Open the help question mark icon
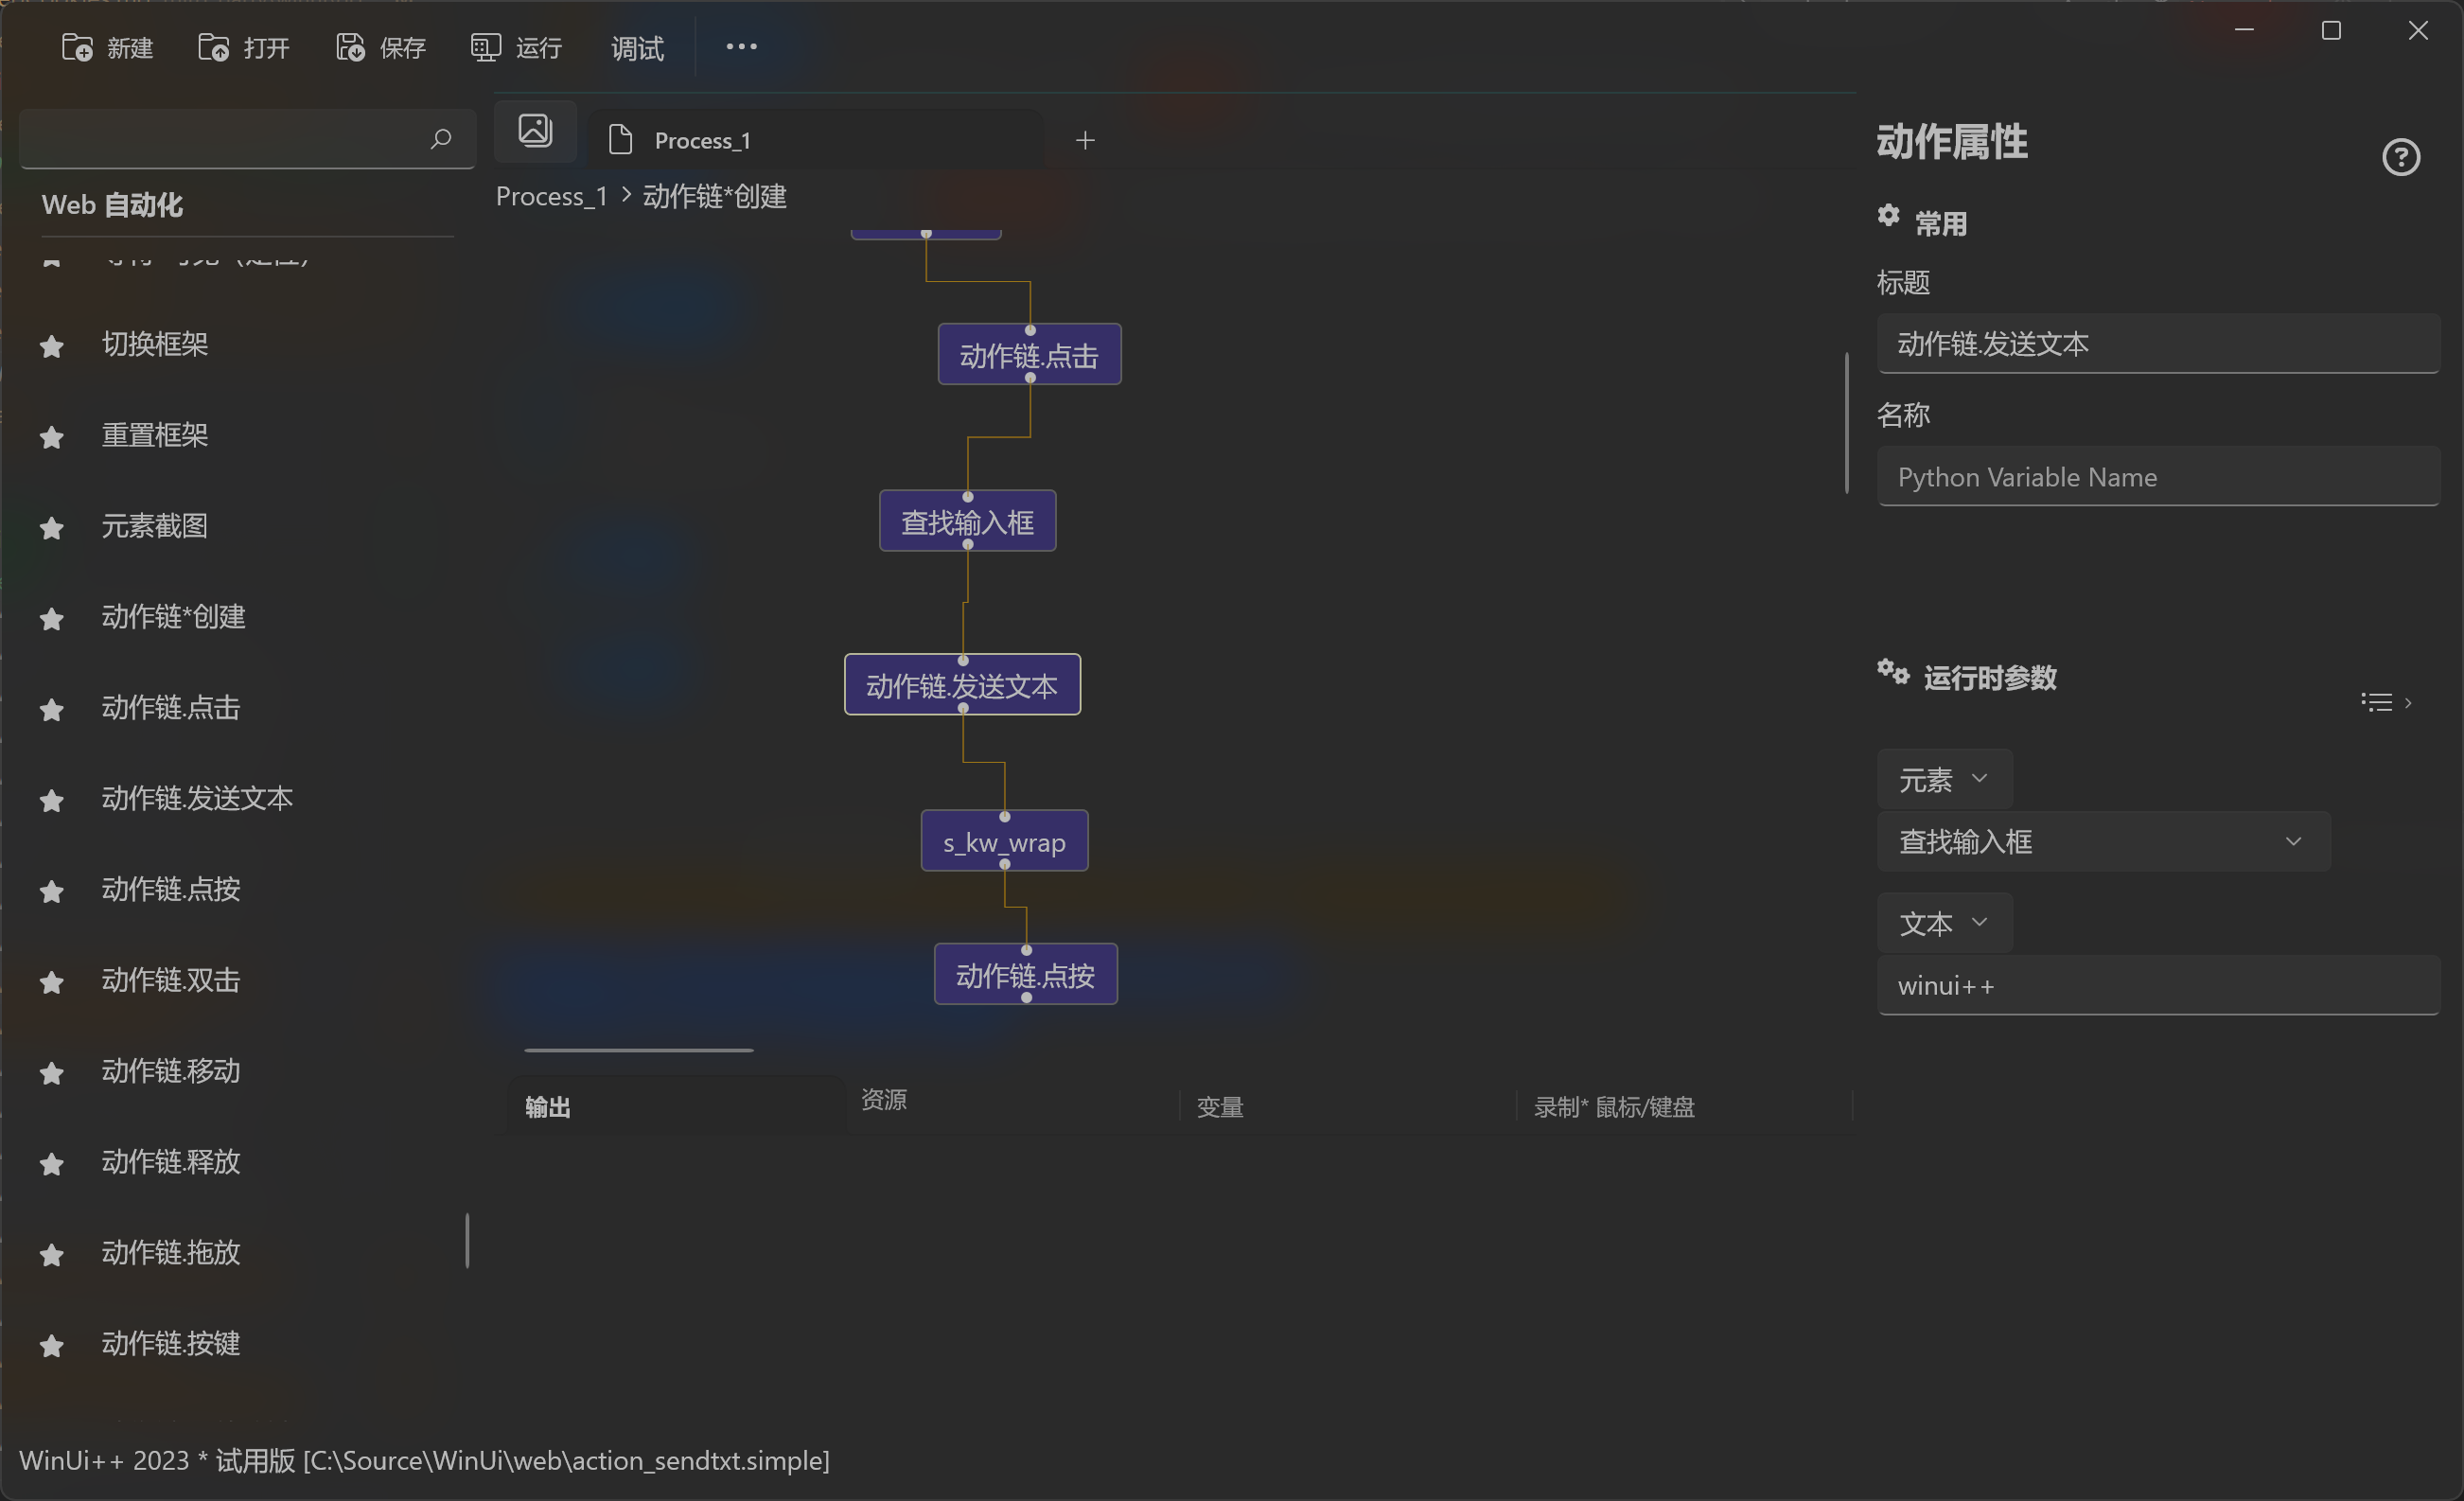Image resolution: width=2464 pixels, height=1501 pixels. tap(2400, 157)
